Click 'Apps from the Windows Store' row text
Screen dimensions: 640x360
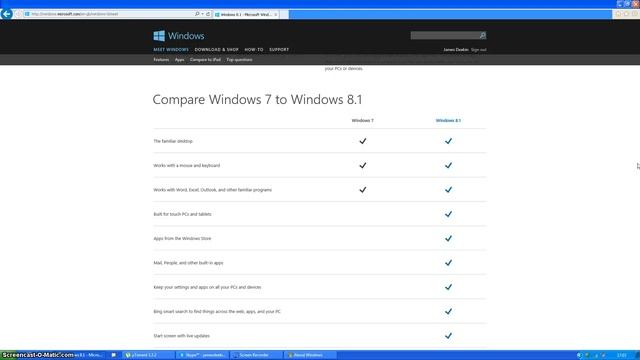pyautogui.click(x=182, y=238)
